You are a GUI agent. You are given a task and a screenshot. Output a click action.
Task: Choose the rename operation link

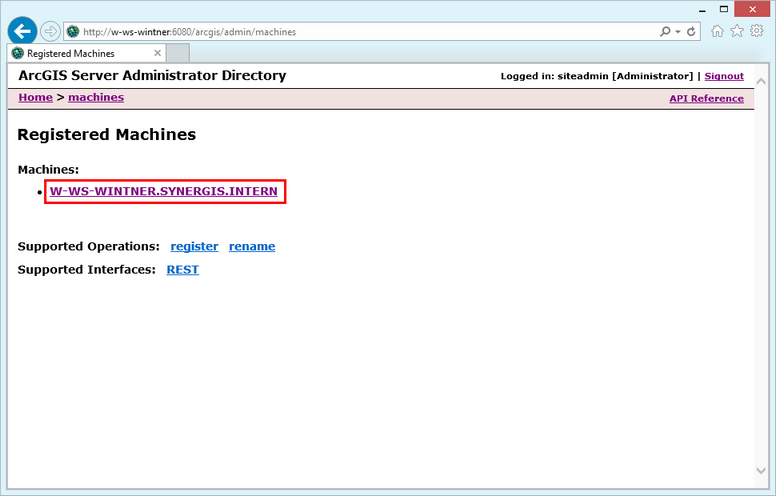click(252, 246)
